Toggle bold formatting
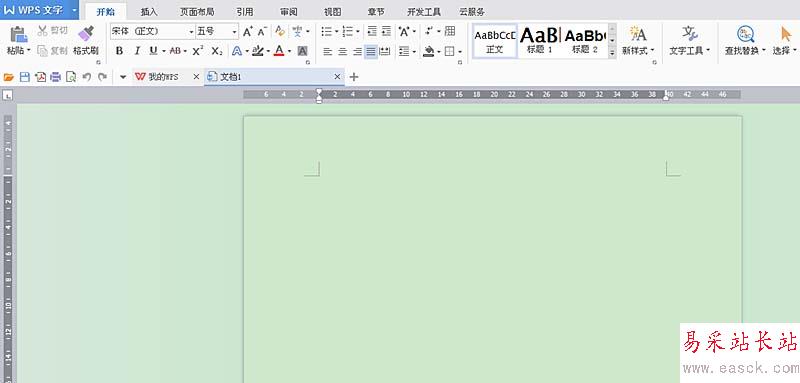800x383 pixels. 119,50
